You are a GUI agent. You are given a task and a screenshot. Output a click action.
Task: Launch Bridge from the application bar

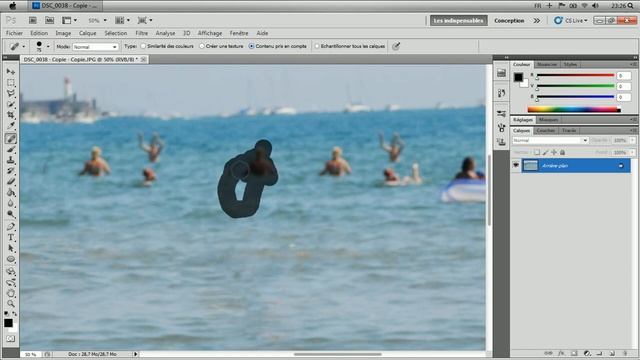tap(33, 20)
